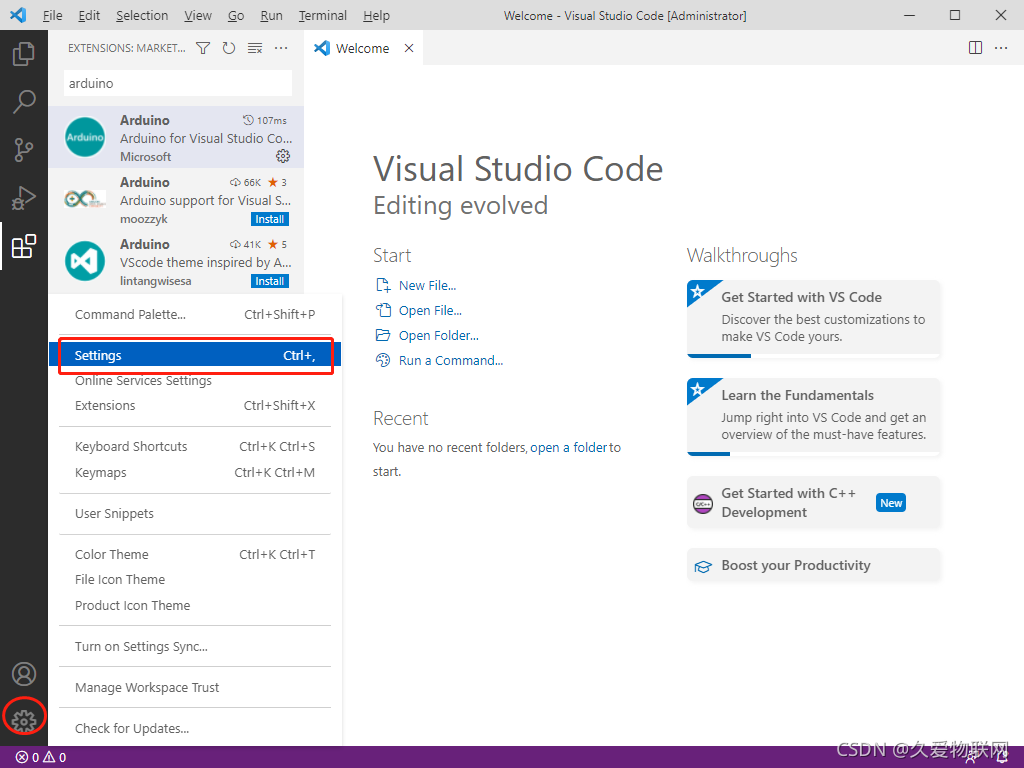Choose Product Icon Theme menu entry
The image size is (1024, 768).
195,605
